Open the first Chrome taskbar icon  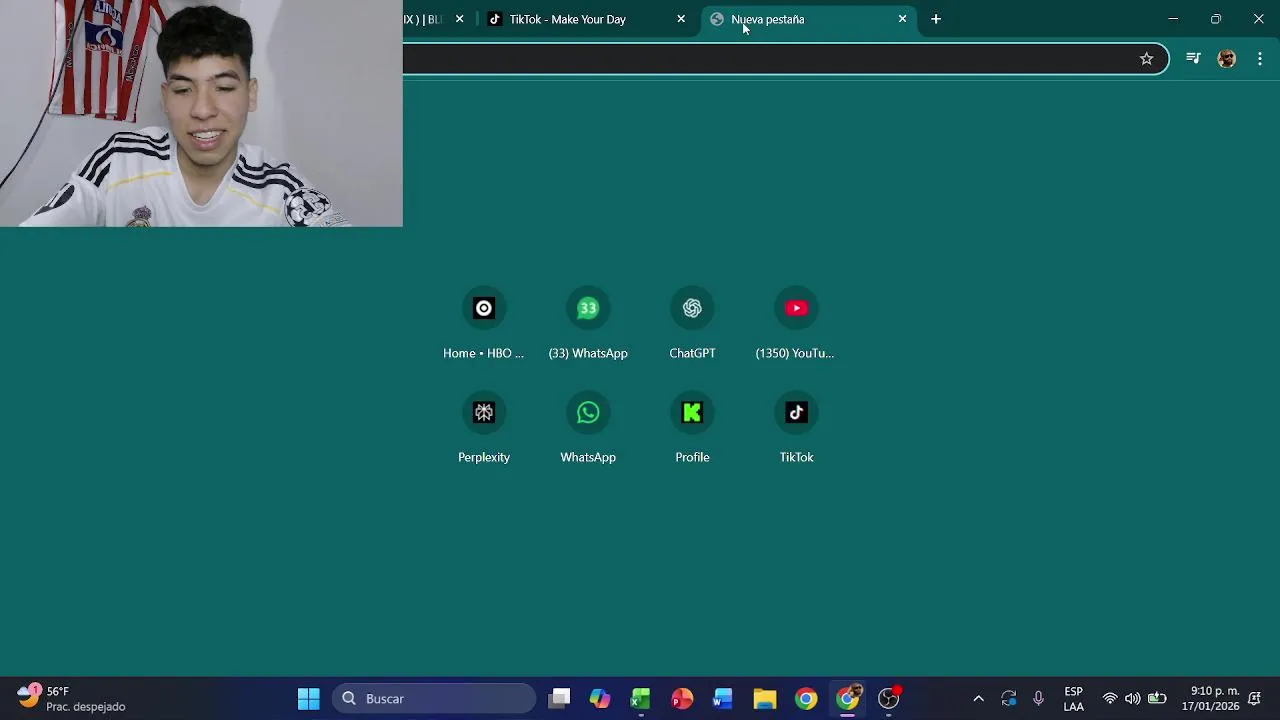pos(806,699)
